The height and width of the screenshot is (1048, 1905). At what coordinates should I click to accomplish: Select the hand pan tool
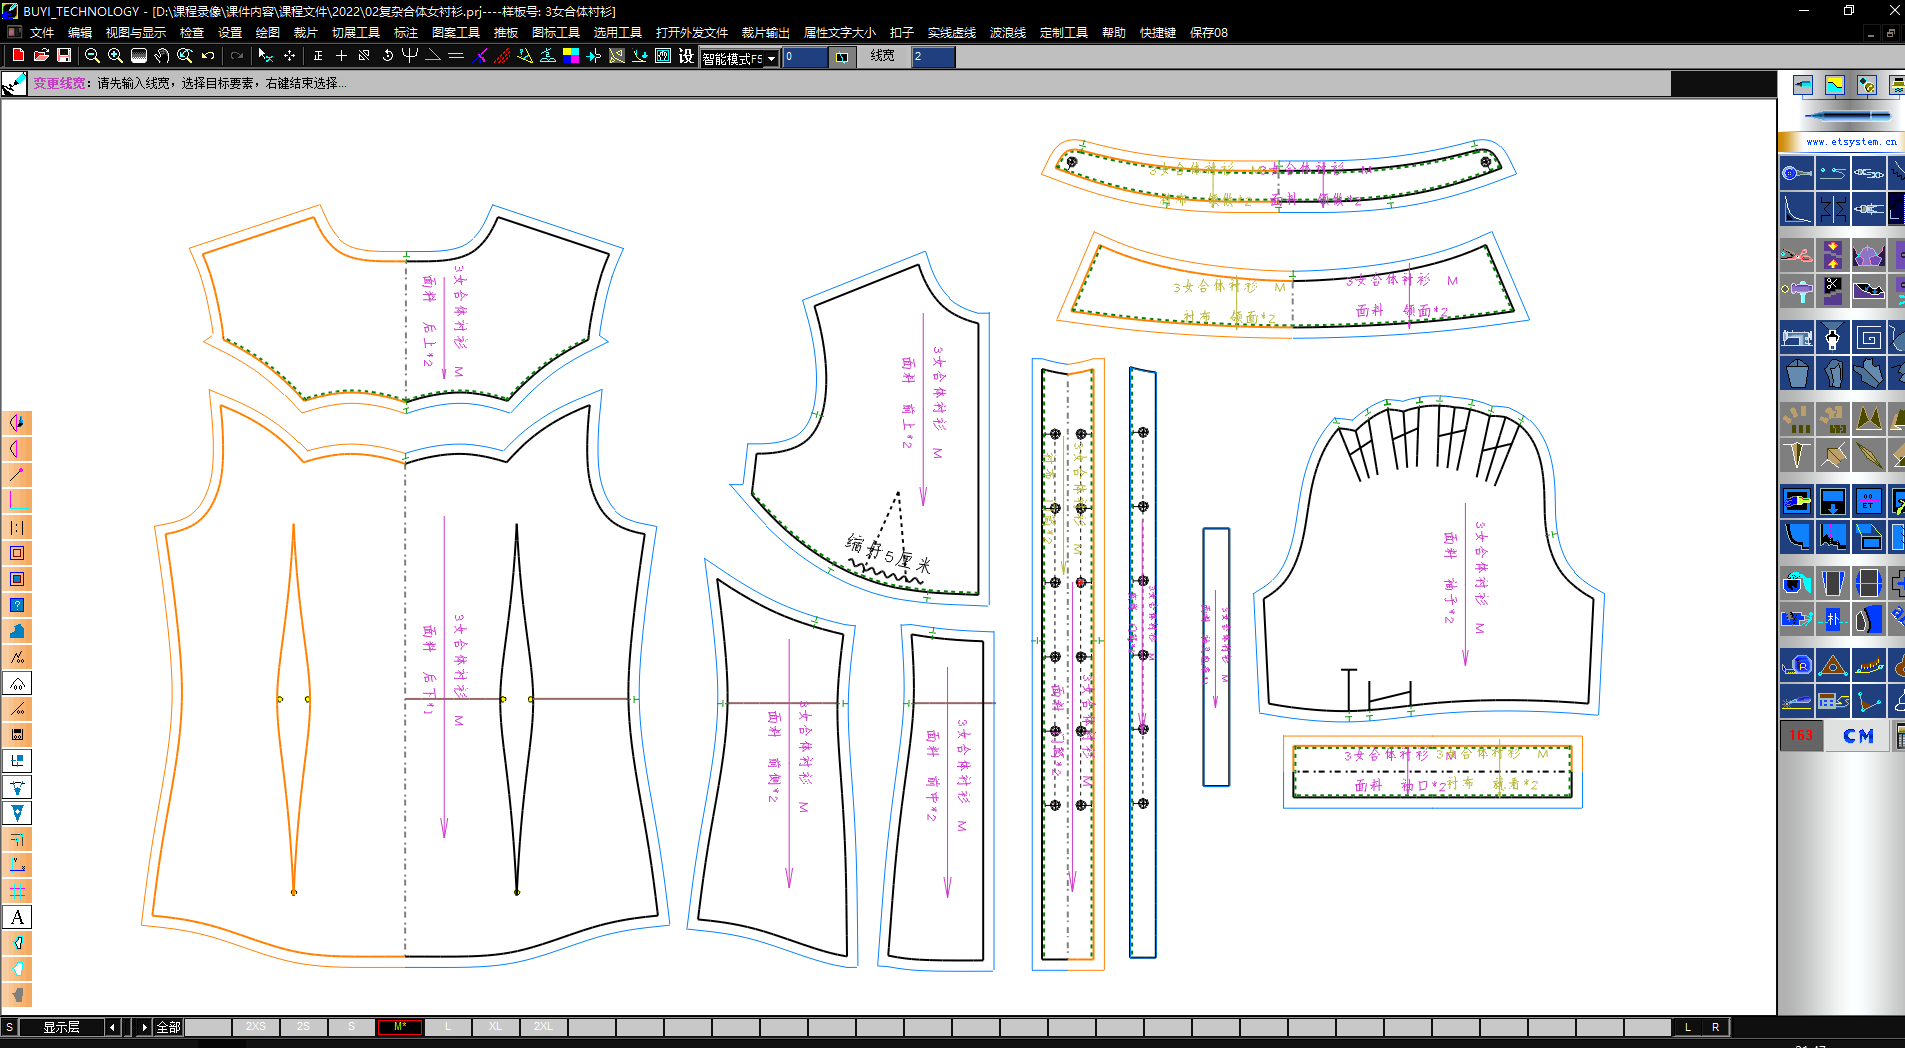coord(162,56)
